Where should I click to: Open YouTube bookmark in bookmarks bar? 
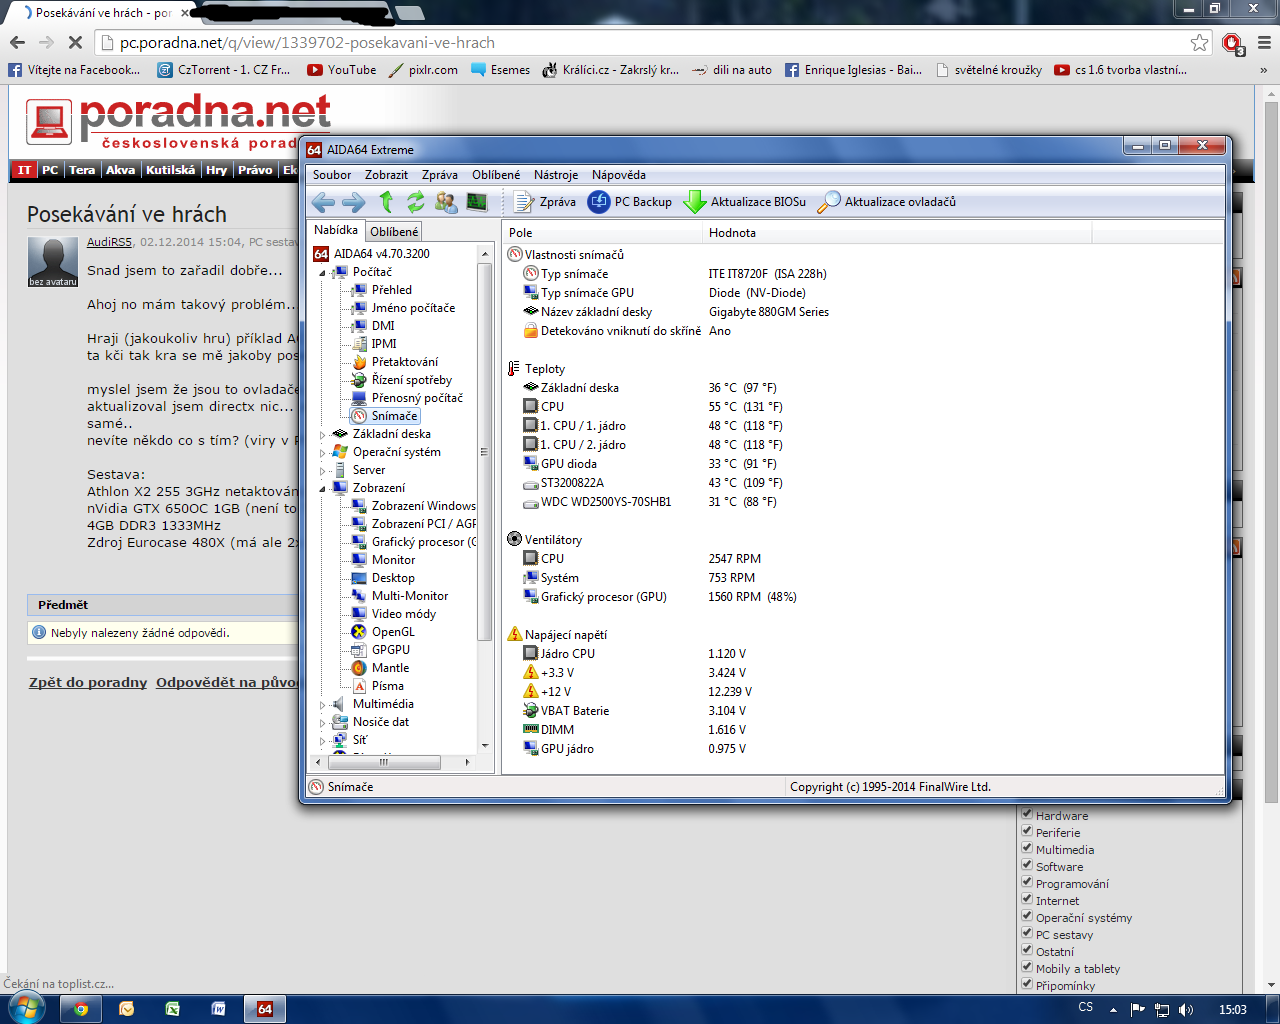tap(342, 70)
